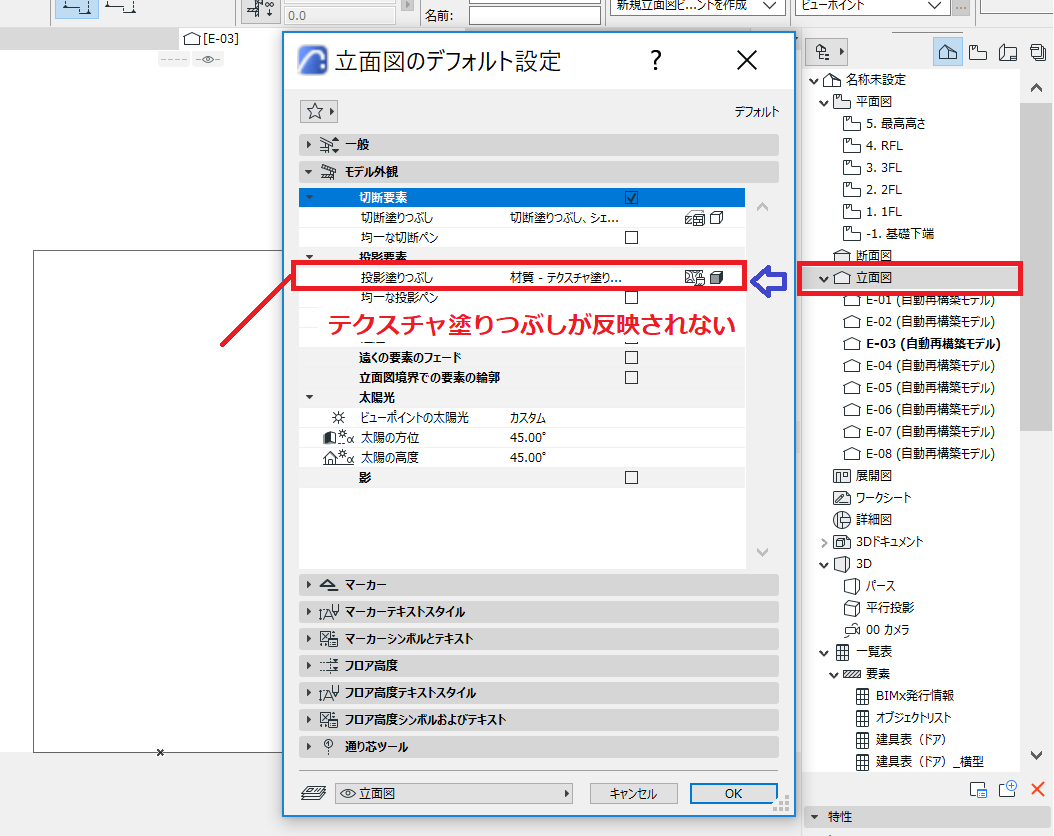Viewport: 1054px width, 836px height.
Task: Open the favorites star button in dialog
Action: (x=319, y=112)
